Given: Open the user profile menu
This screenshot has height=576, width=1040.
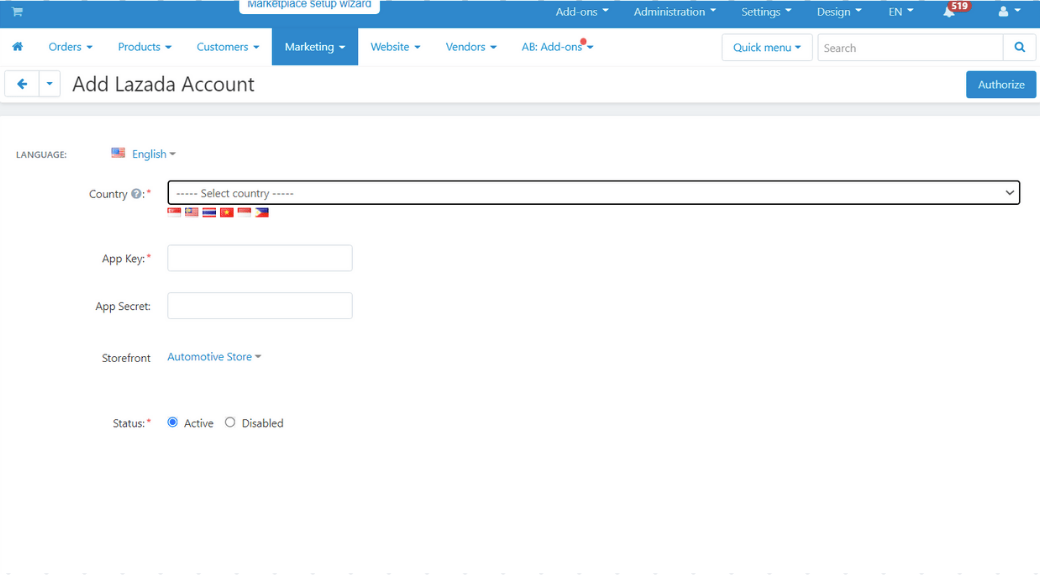Looking at the screenshot, I should pos(1009,11).
